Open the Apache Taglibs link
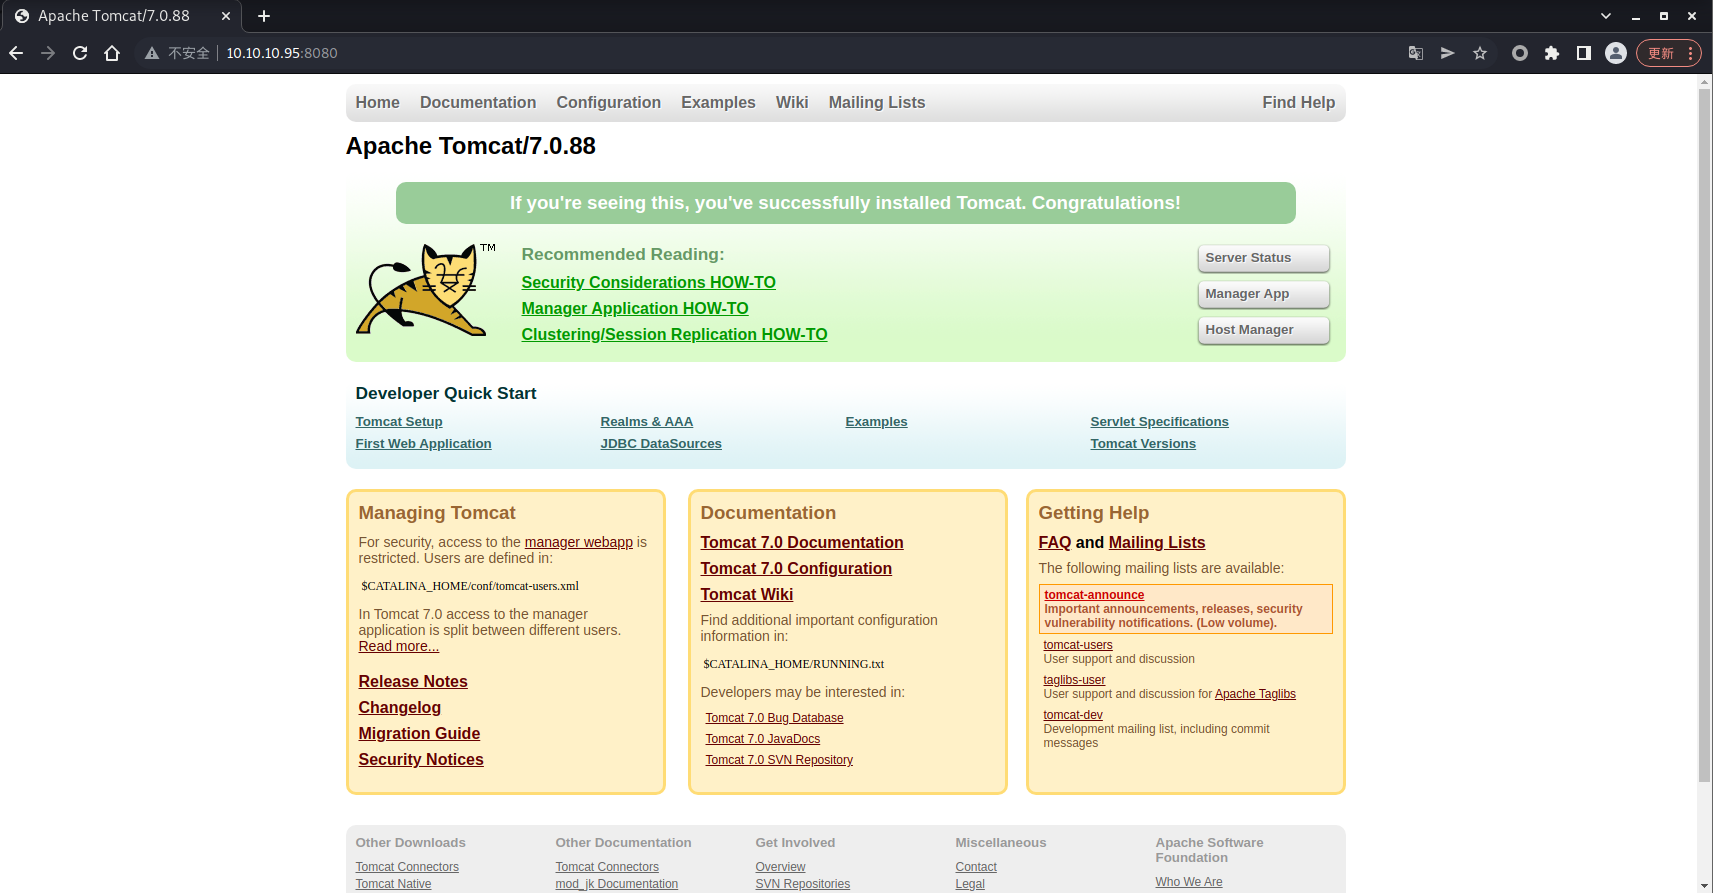 1255,694
